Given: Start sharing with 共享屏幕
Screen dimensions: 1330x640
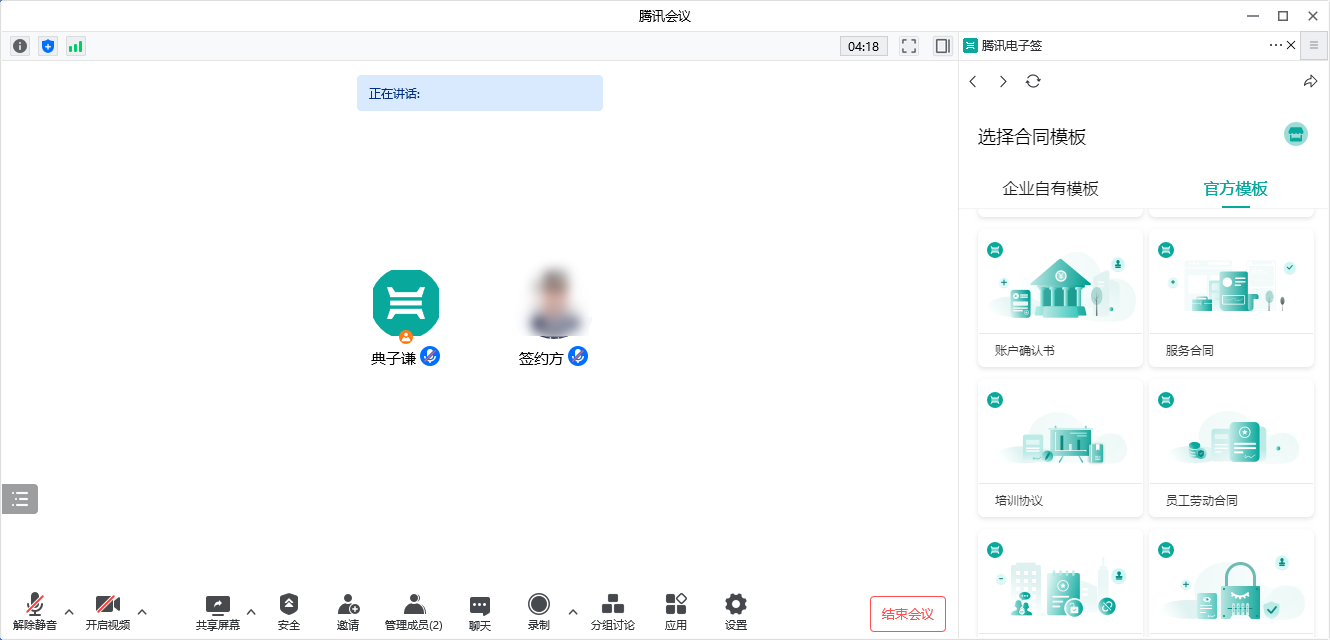Looking at the screenshot, I should click(x=218, y=612).
